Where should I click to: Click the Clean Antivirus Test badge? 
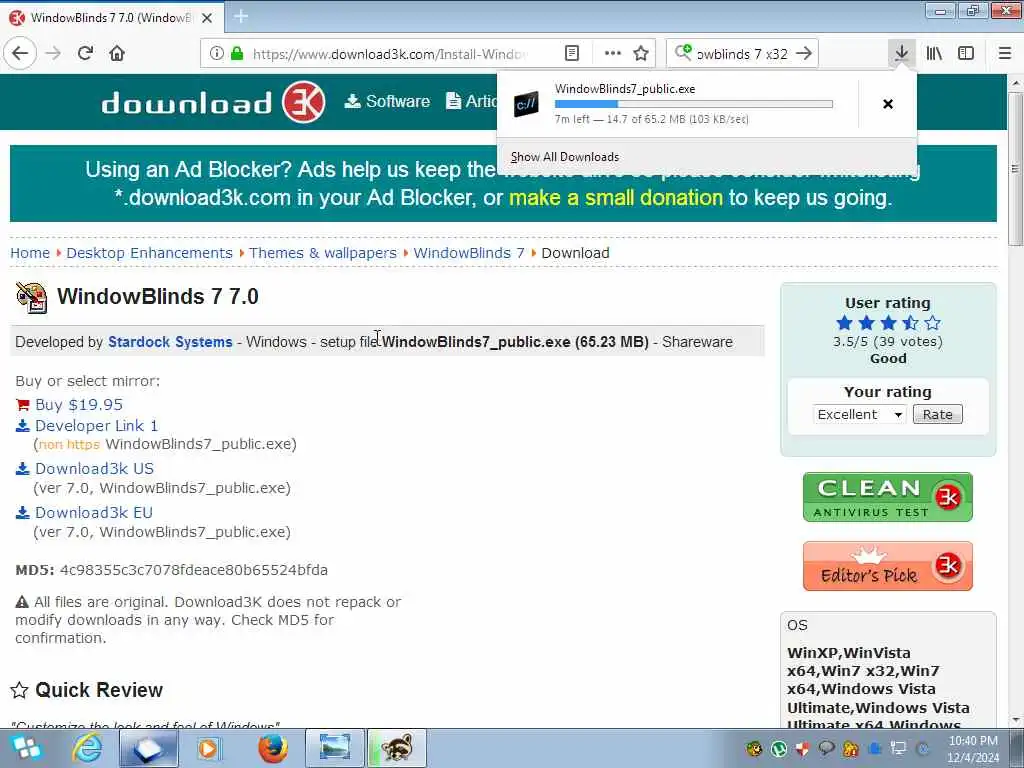(888, 497)
